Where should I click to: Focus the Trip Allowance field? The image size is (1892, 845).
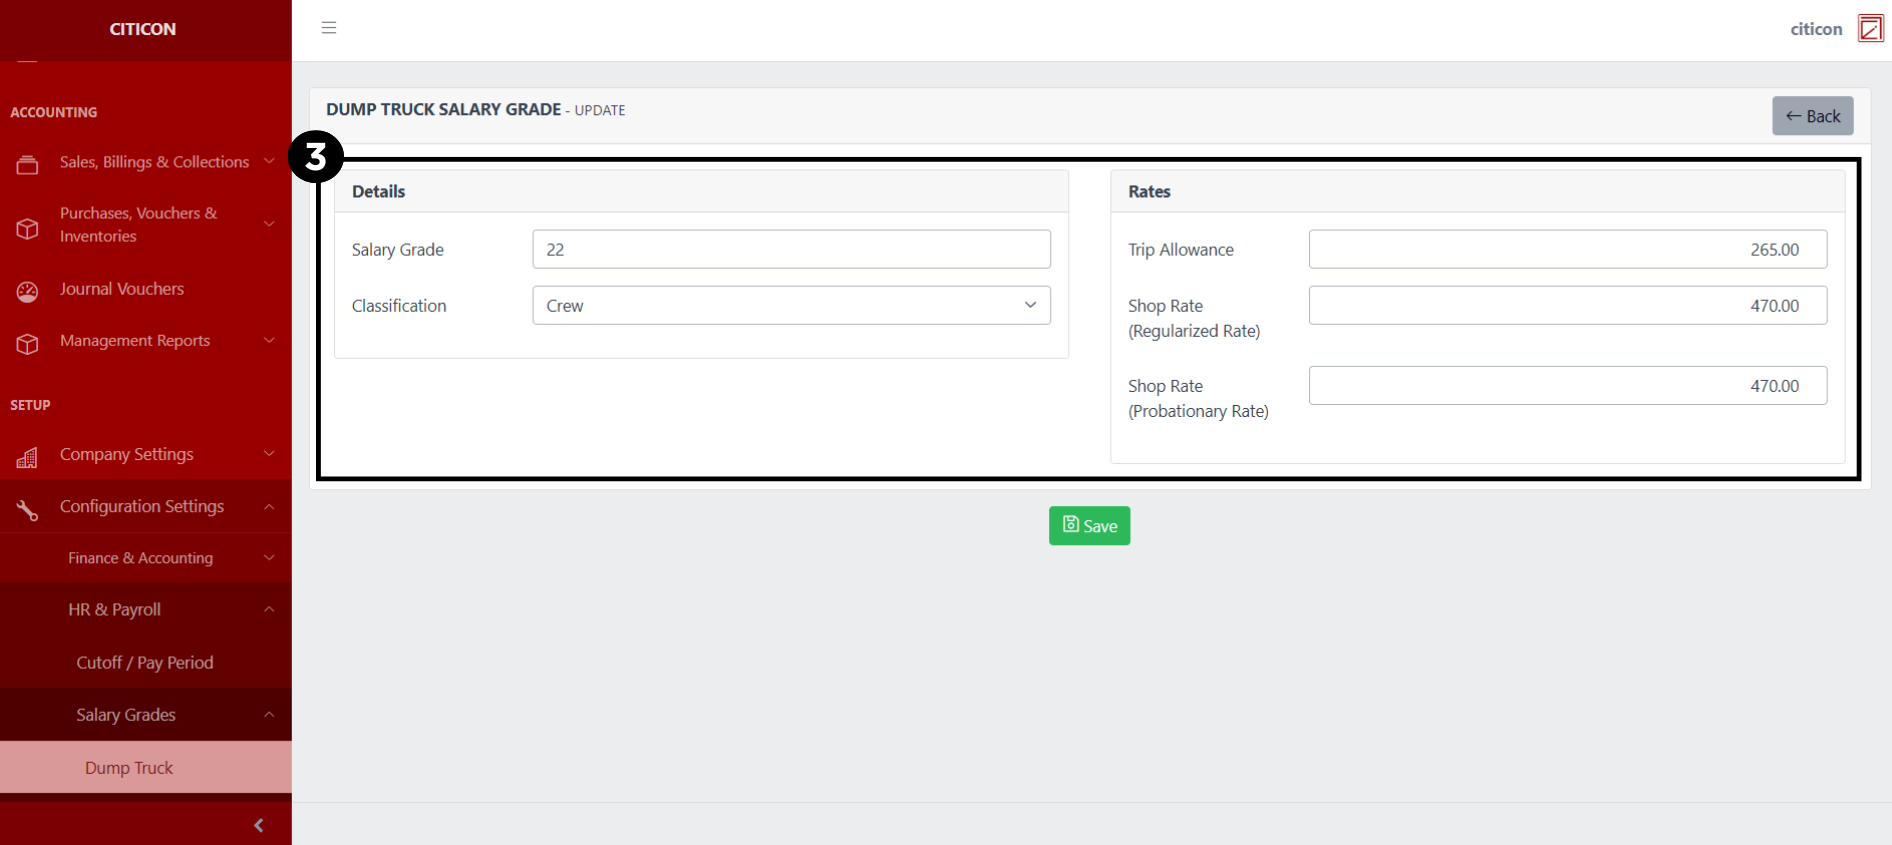1567,250
